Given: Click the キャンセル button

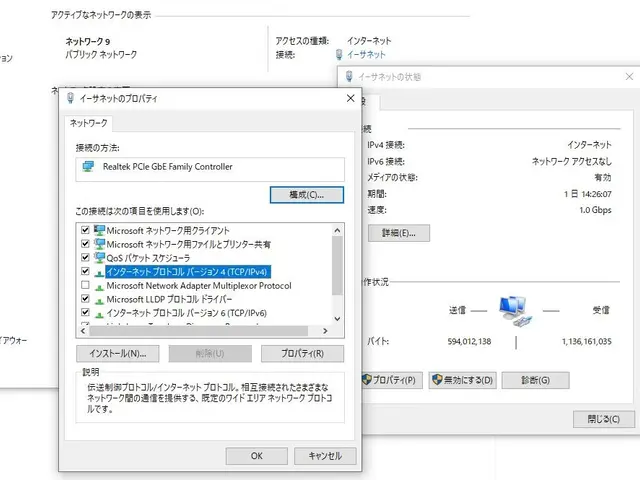Looking at the screenshot, I should [325, 456].
